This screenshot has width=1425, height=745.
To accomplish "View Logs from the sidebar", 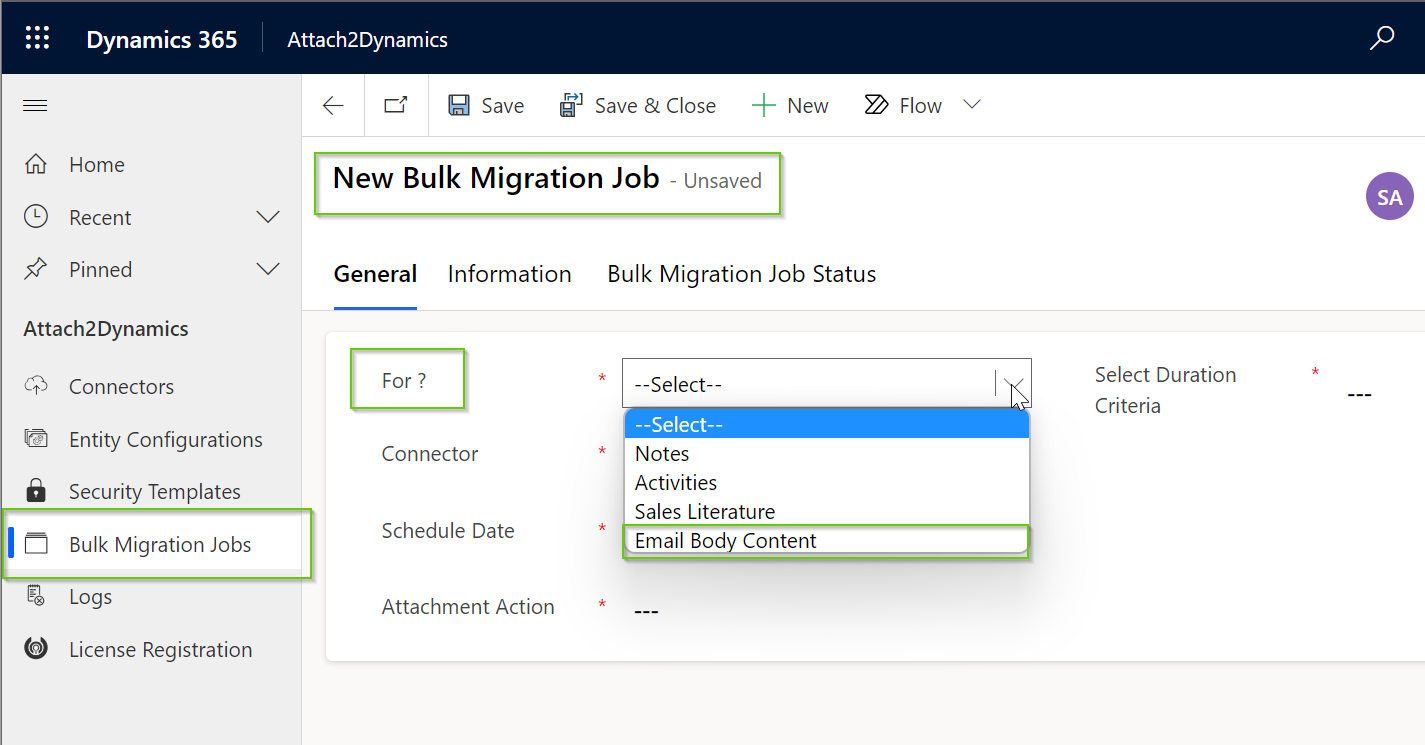I will click(x=89, y=596).
